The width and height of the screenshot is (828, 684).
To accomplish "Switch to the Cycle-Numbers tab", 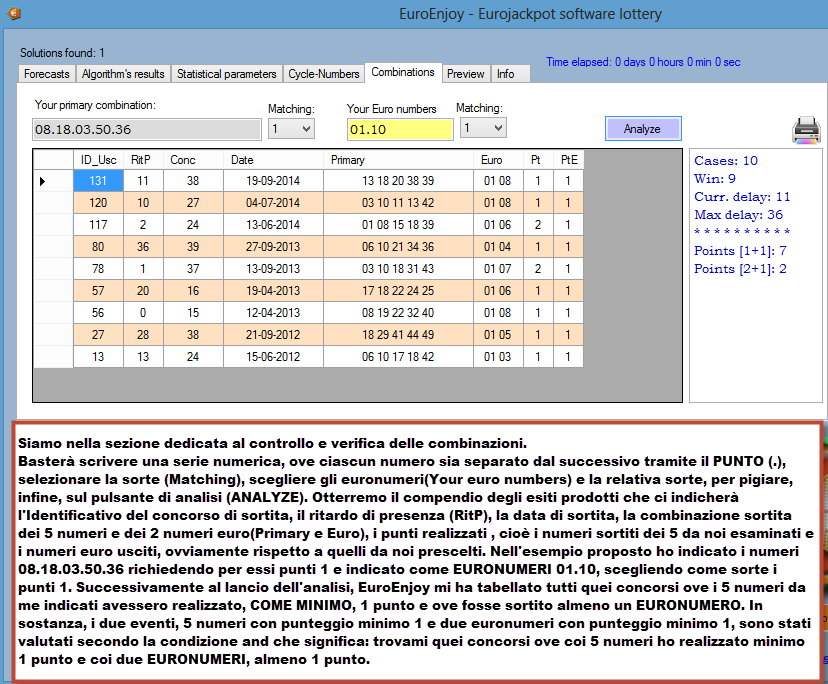I will click(324, 74).
